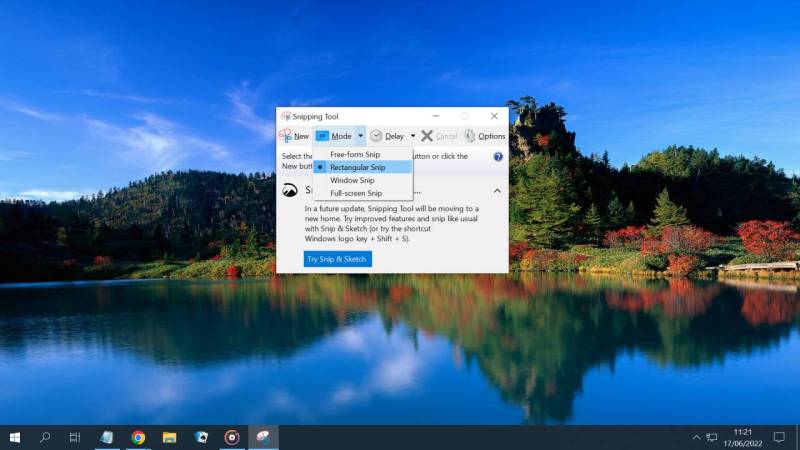Image resolution: width=800 pixels, height=450 pixels.
Task: Click the Try Snip & Sketch button
Action: point(338,259)
